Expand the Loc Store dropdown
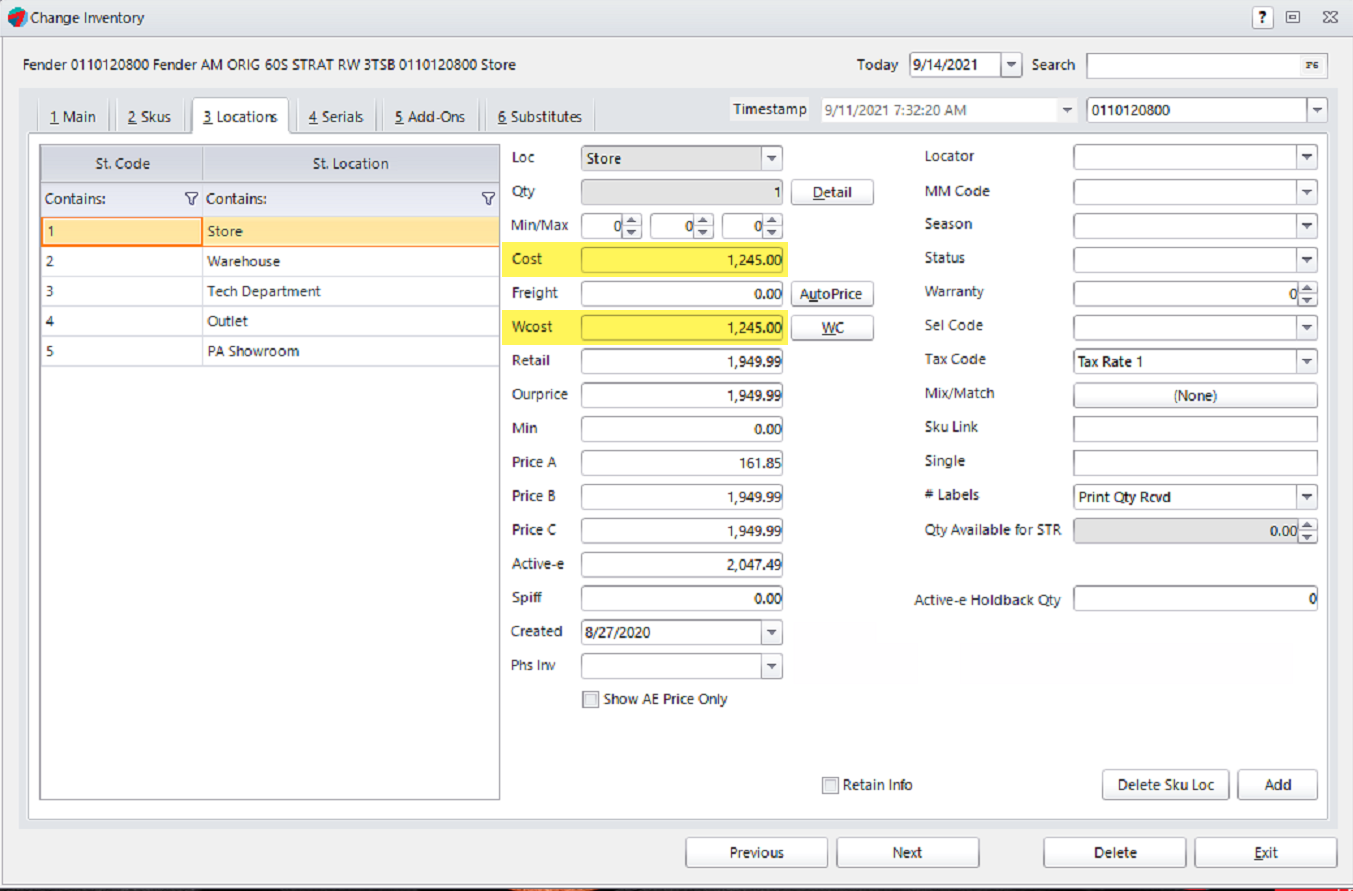The width and height of the screenshot is (1353, 891). coord(771,158)
